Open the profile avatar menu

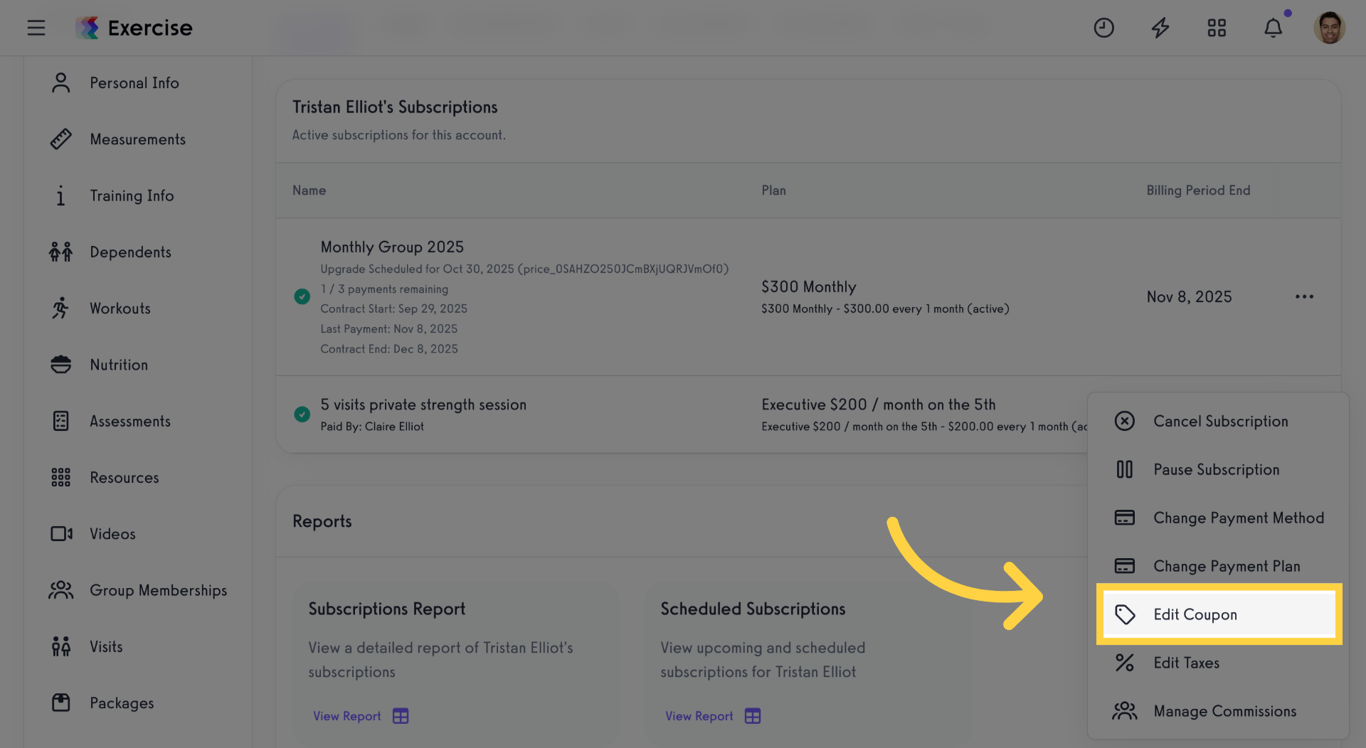[1329, 27]
